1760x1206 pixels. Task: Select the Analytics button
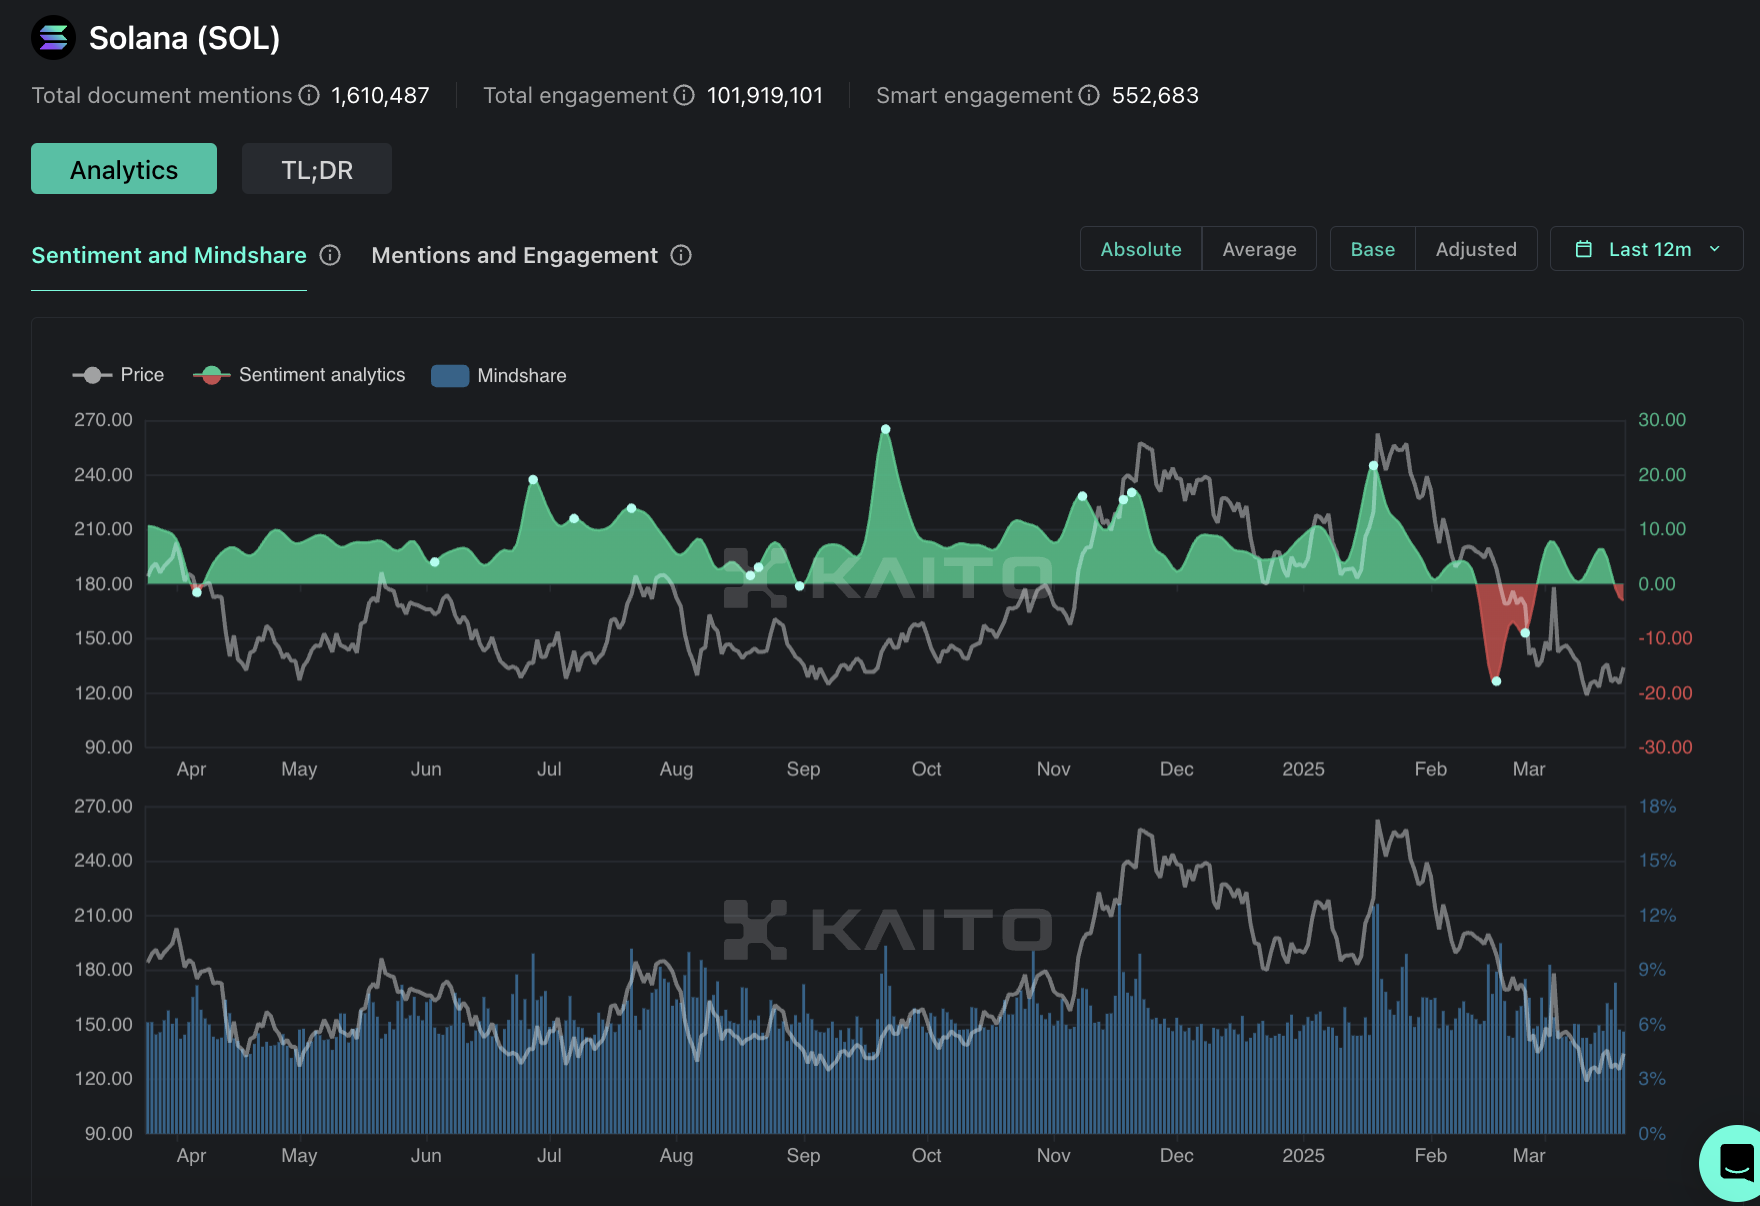point(124,169)
